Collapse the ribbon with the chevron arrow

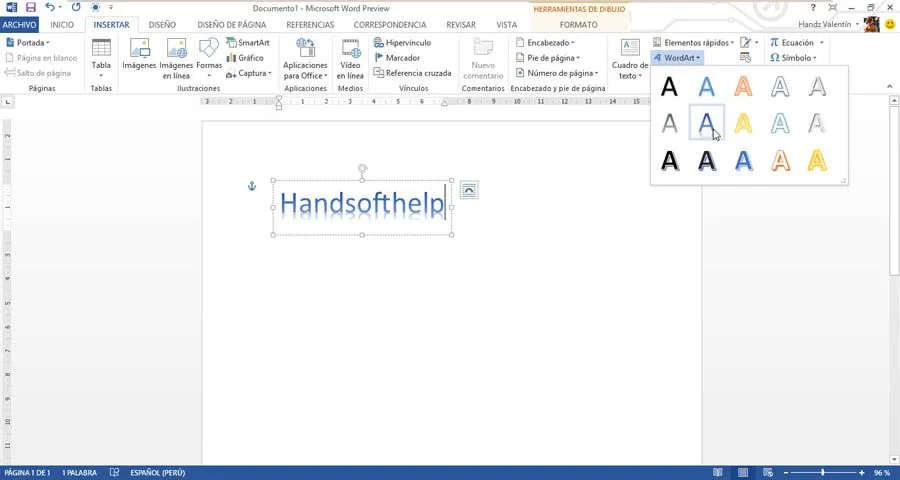click(890, 87)
